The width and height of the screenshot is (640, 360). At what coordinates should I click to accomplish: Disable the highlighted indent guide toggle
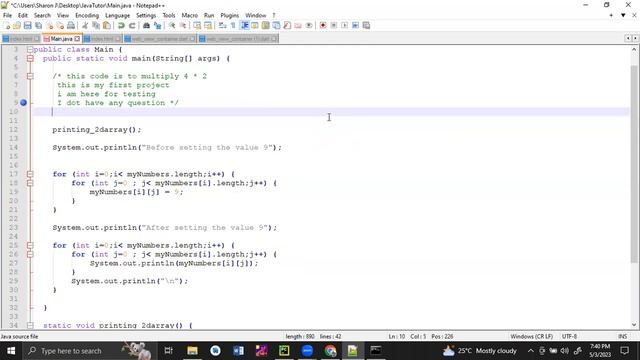pyautogui.click(x=244, y=25)
